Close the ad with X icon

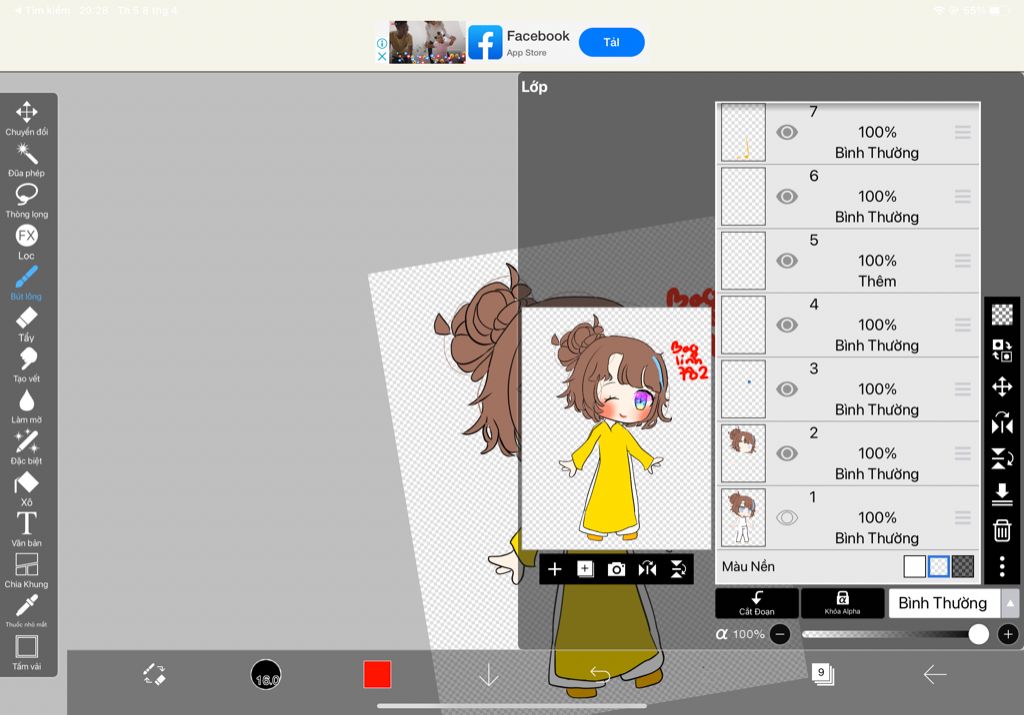pyautogui.click(x=382, y=57)
